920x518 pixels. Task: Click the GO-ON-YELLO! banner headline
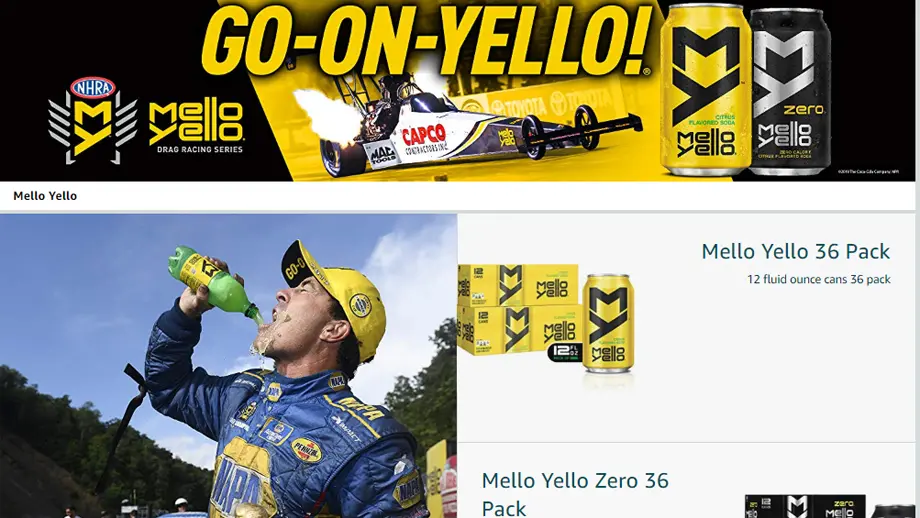[x=428, y=39]
